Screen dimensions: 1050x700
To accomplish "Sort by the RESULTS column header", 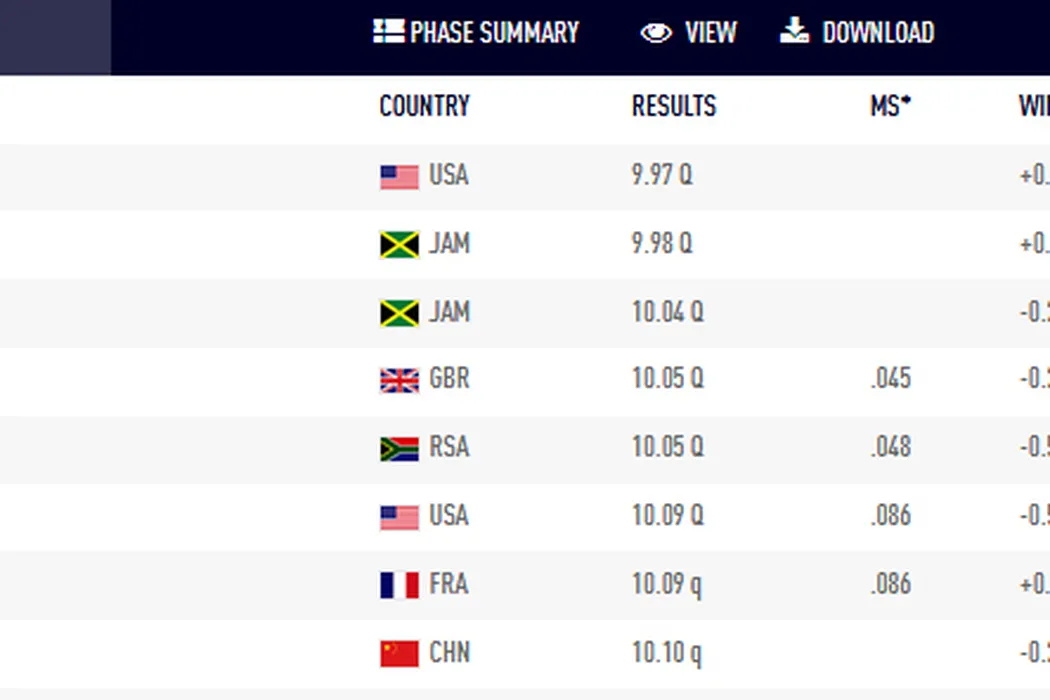I will pyautogui.click(x=673, y=106).
